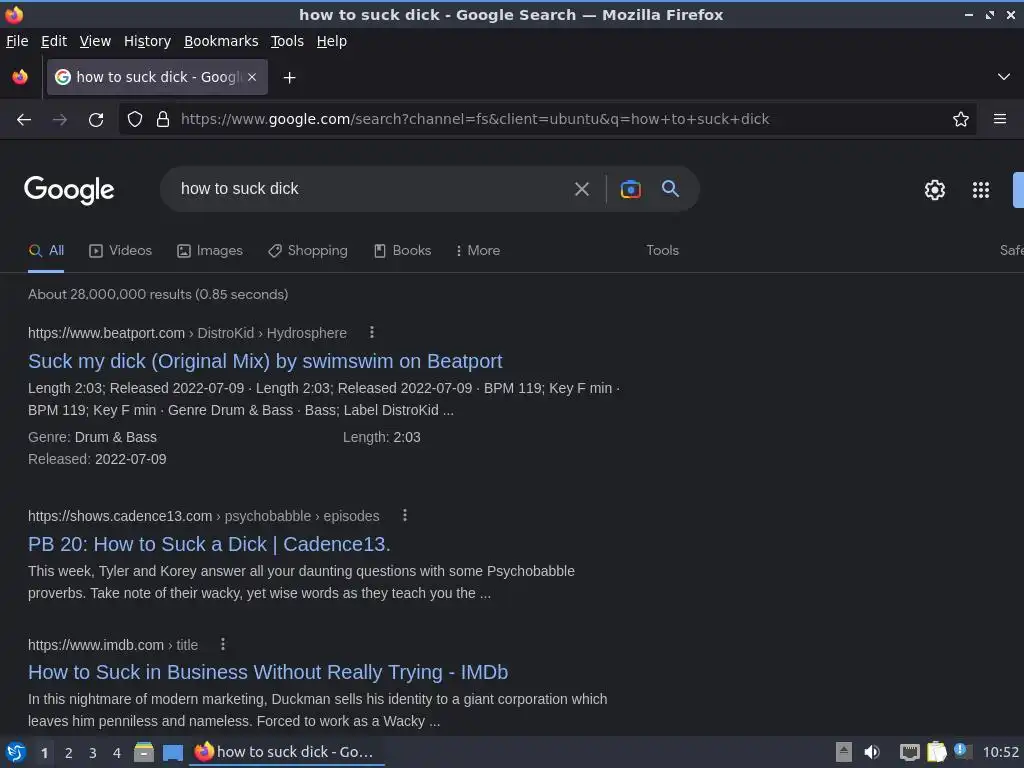The image size is (1024, 768).
Task: Open file manager from taskbar
Action: tap(144, 752)
